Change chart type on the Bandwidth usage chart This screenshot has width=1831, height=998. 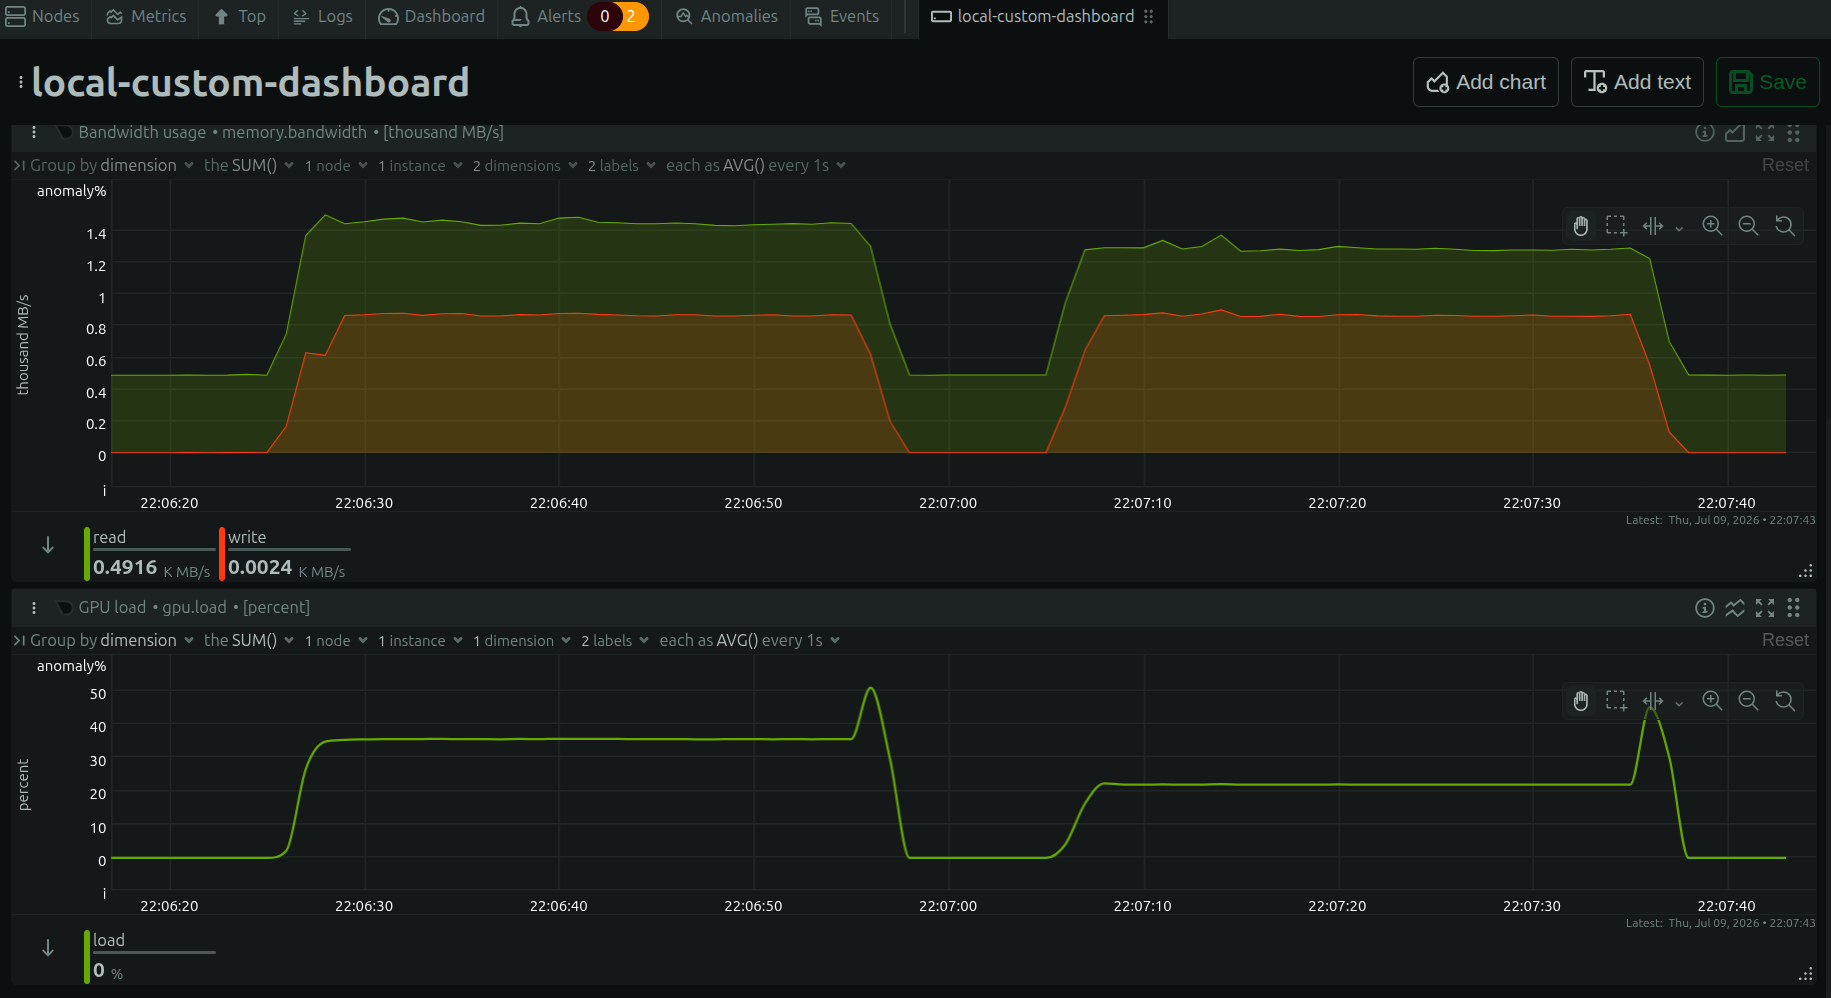(1735, 133)
